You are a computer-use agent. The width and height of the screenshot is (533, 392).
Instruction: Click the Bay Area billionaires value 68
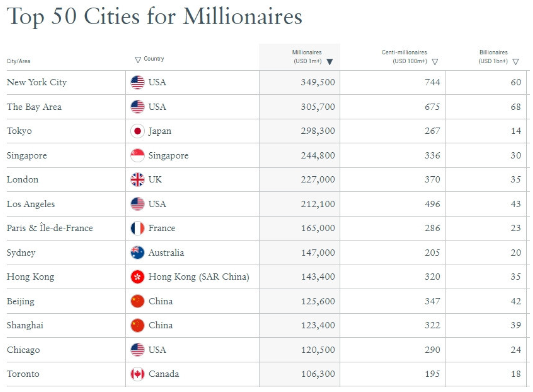[x=516, y=107]
